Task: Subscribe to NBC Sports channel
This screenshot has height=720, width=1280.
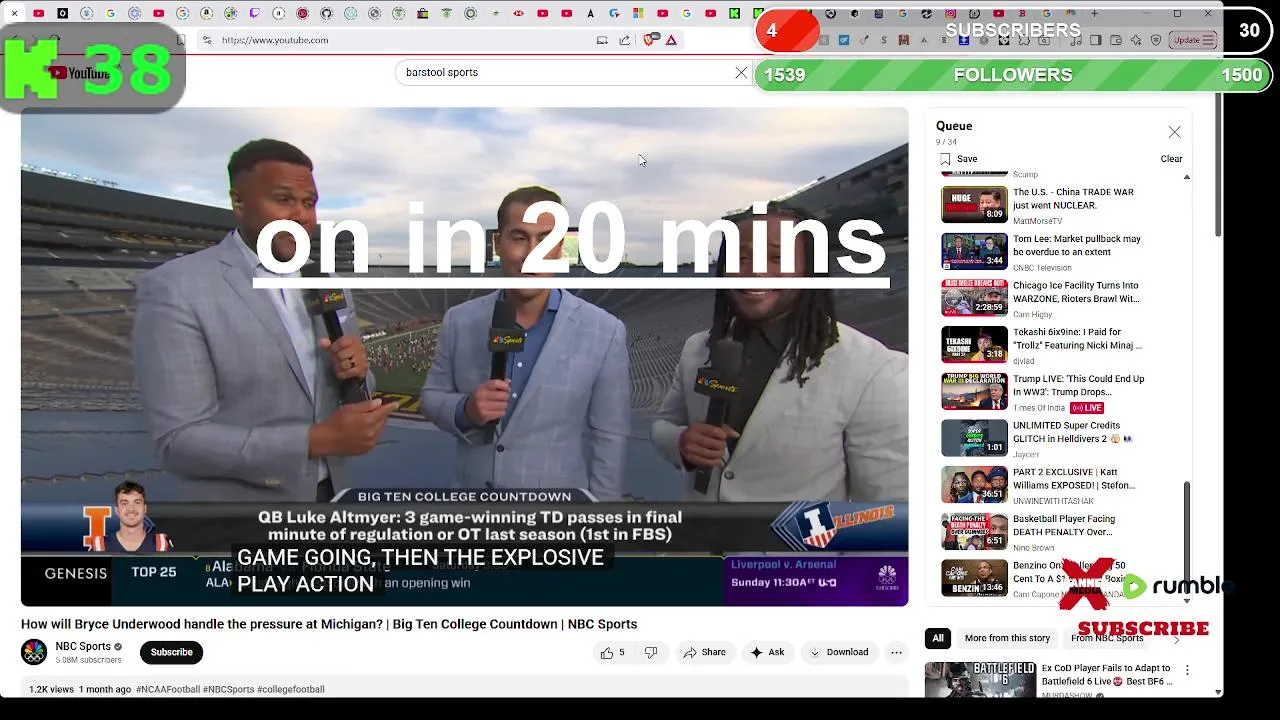Action: tap(171, 653)
